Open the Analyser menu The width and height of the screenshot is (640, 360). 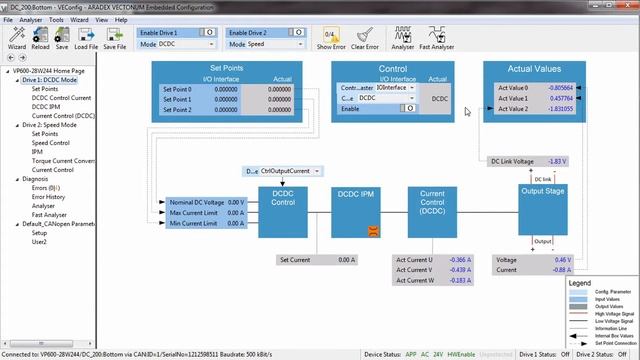click(31, 20)
